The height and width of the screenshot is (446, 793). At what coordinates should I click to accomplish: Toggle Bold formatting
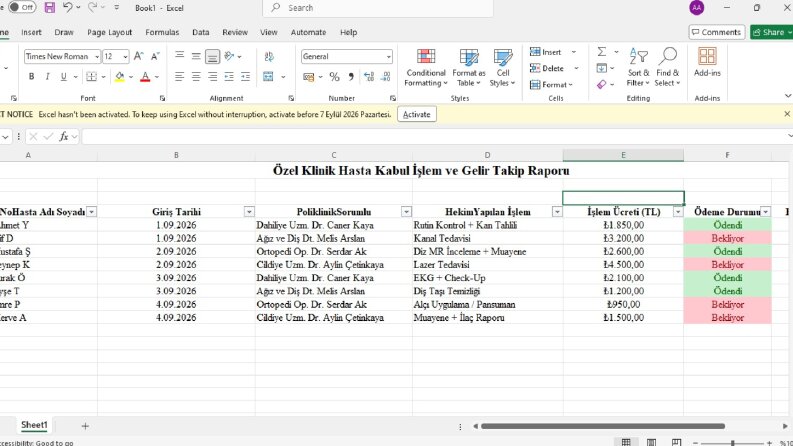tap(31, 76)
